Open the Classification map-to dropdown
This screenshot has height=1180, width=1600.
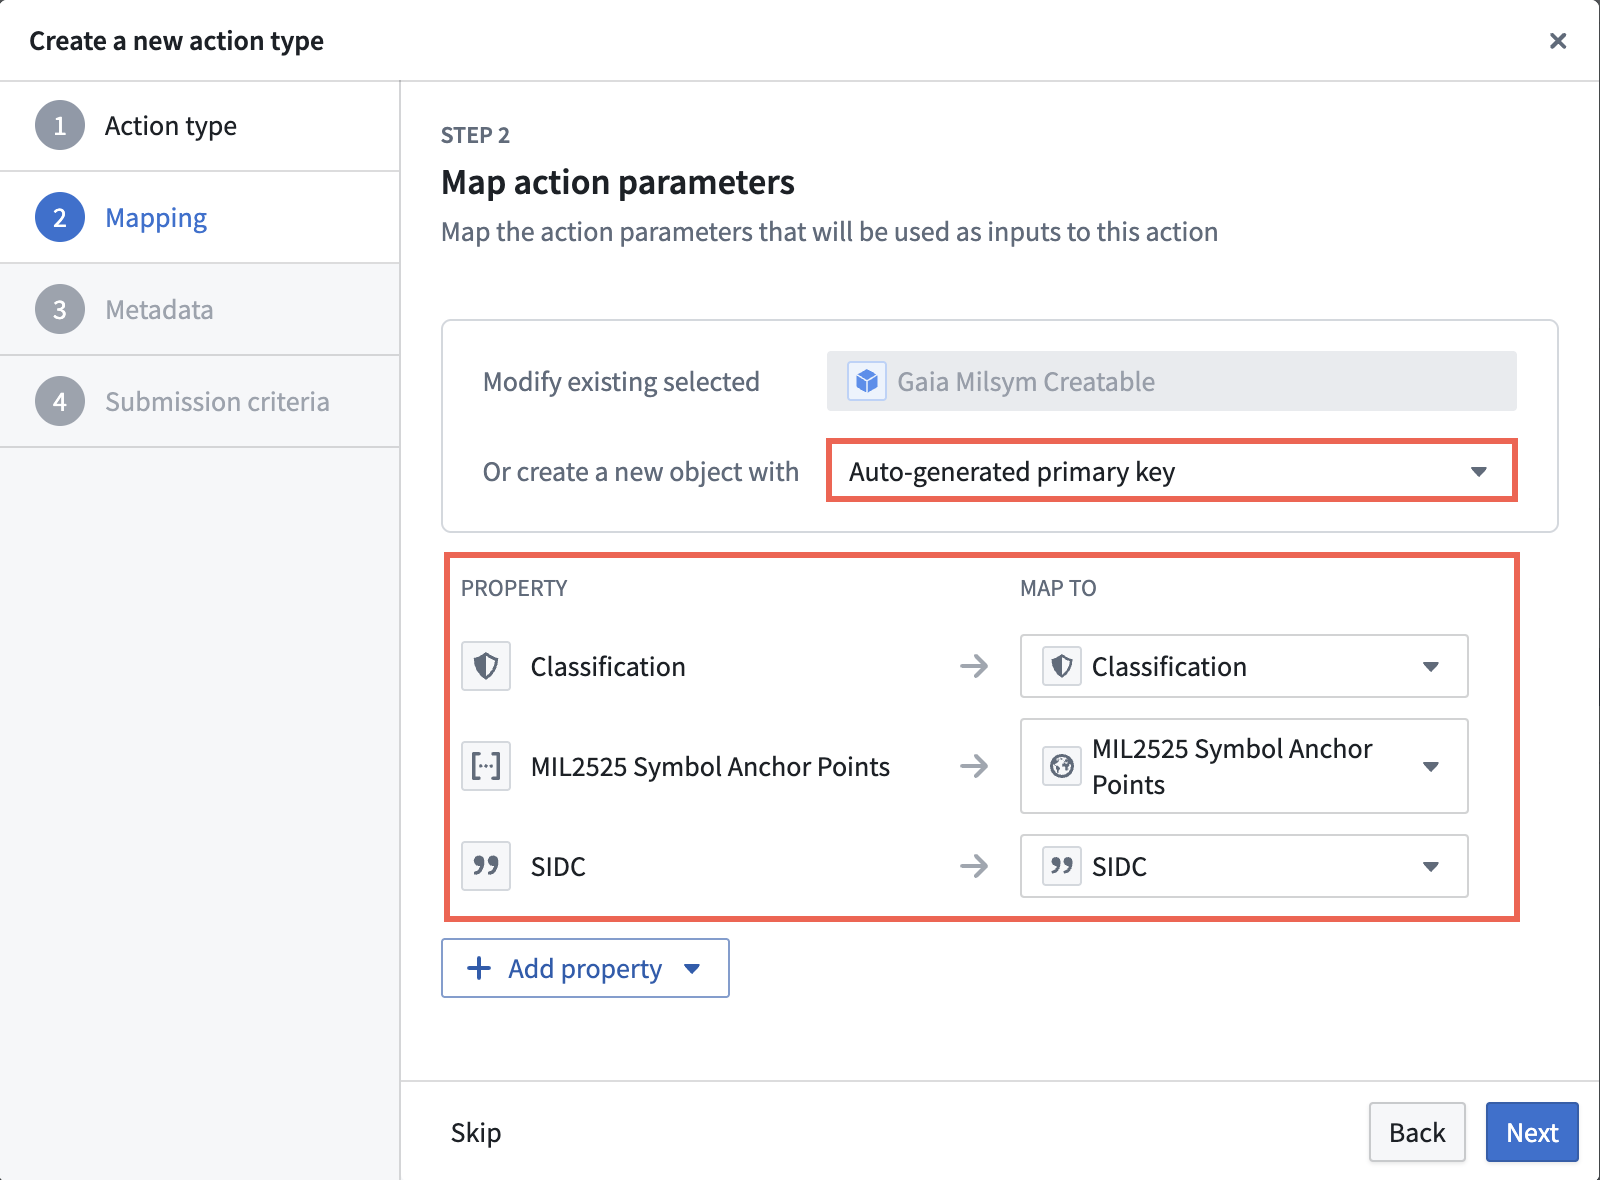click(1244, 666)
